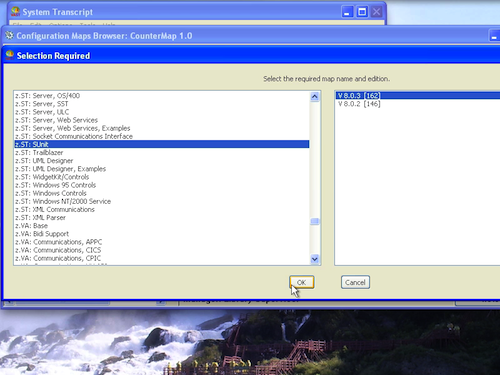Click the Selection Required dialog title icon
Screen dimensions: 500x375
(x=10, y=55)
